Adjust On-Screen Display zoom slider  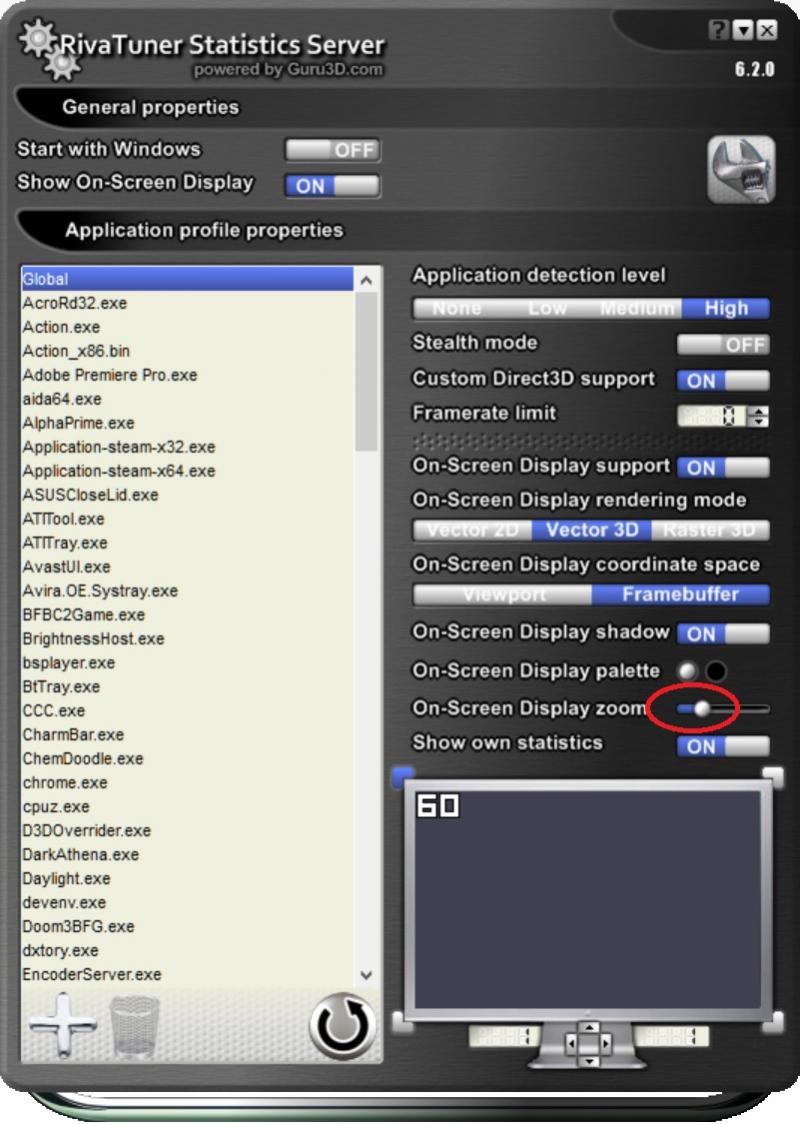click(702, 709)
